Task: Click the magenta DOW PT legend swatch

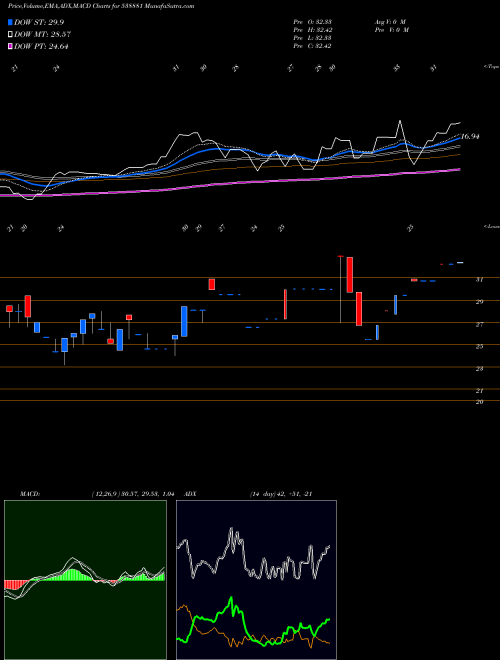Action: pos(11,47)
